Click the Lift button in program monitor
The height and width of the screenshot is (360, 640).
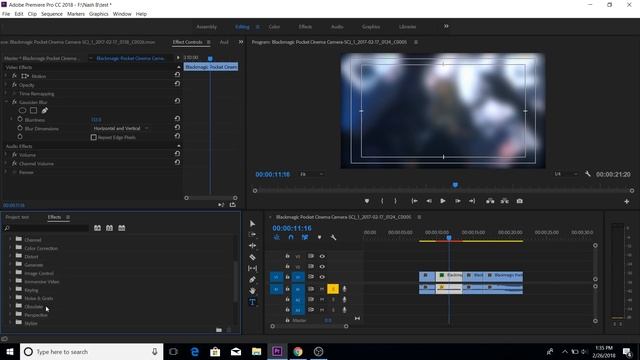[490, 201]
